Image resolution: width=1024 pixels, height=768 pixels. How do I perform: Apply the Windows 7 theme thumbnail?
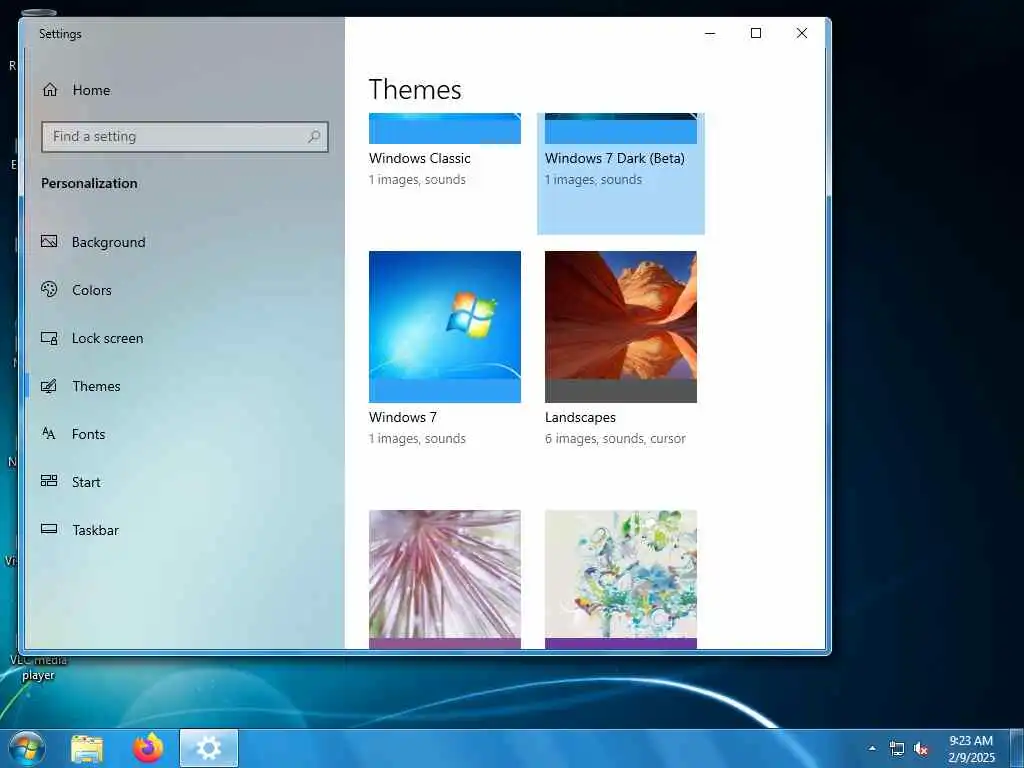[x=445, y=327]
